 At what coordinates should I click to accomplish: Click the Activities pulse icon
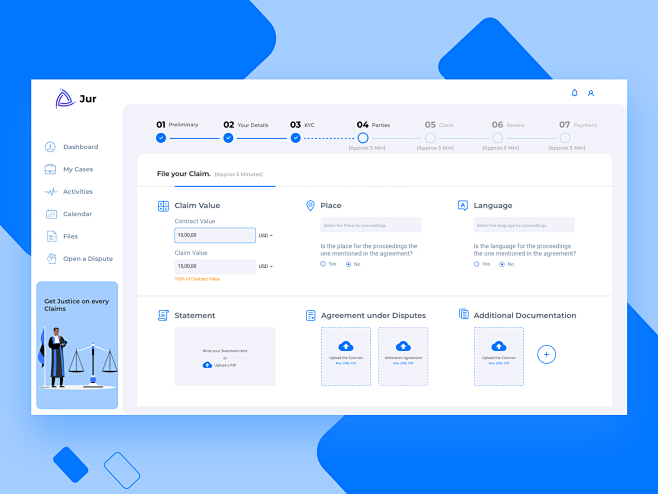50,192
